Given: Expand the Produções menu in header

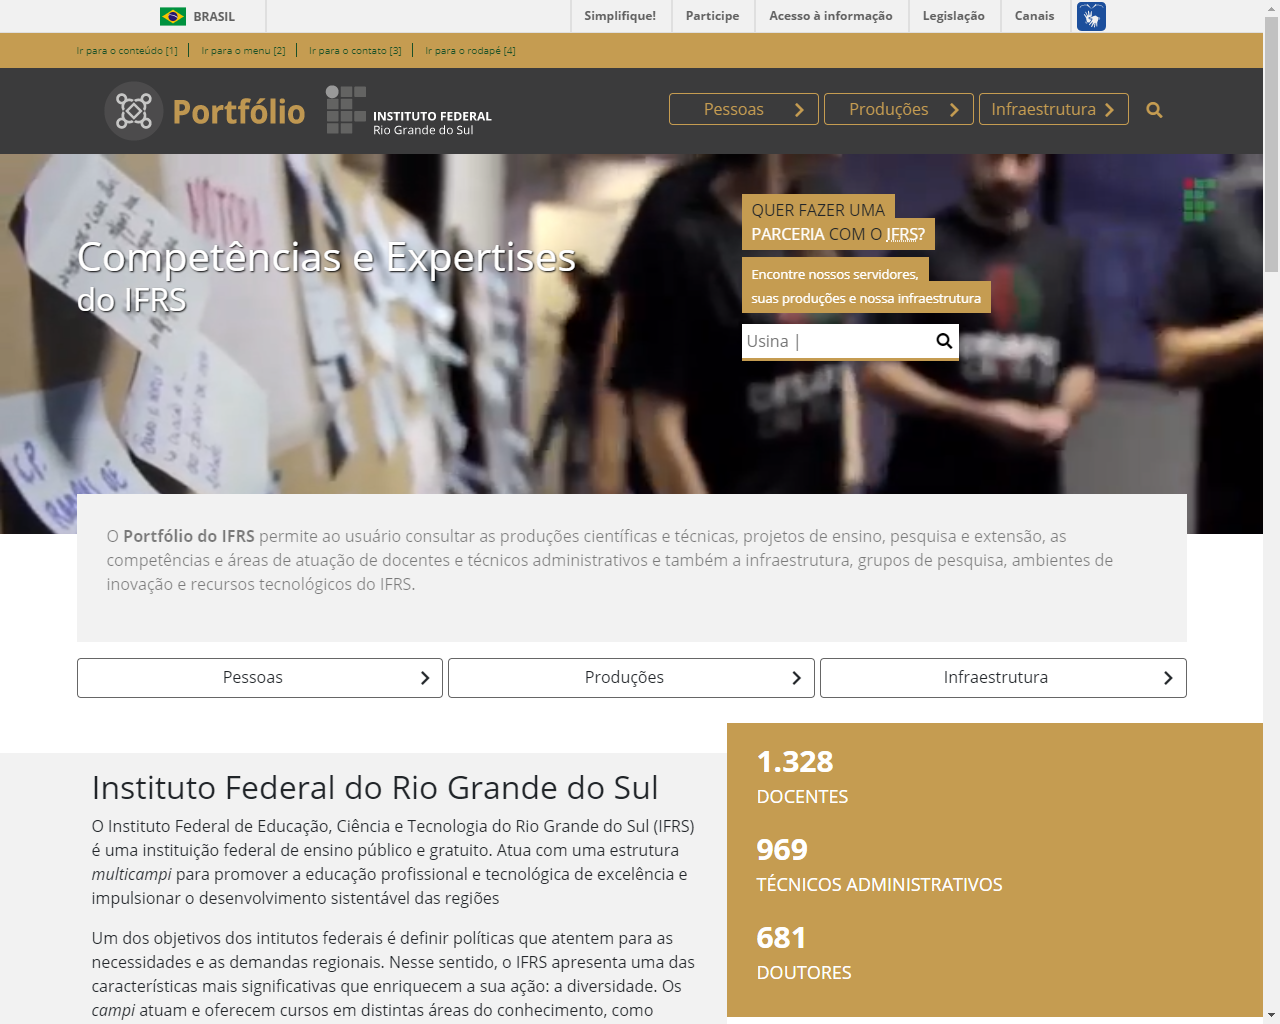Looking at the screenshot, I should 888,110.
